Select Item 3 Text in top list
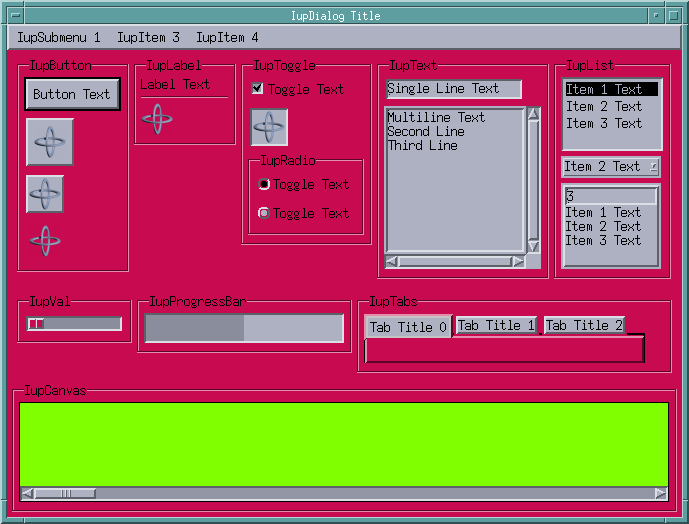689x524 pixels. [x=612, y=124]
